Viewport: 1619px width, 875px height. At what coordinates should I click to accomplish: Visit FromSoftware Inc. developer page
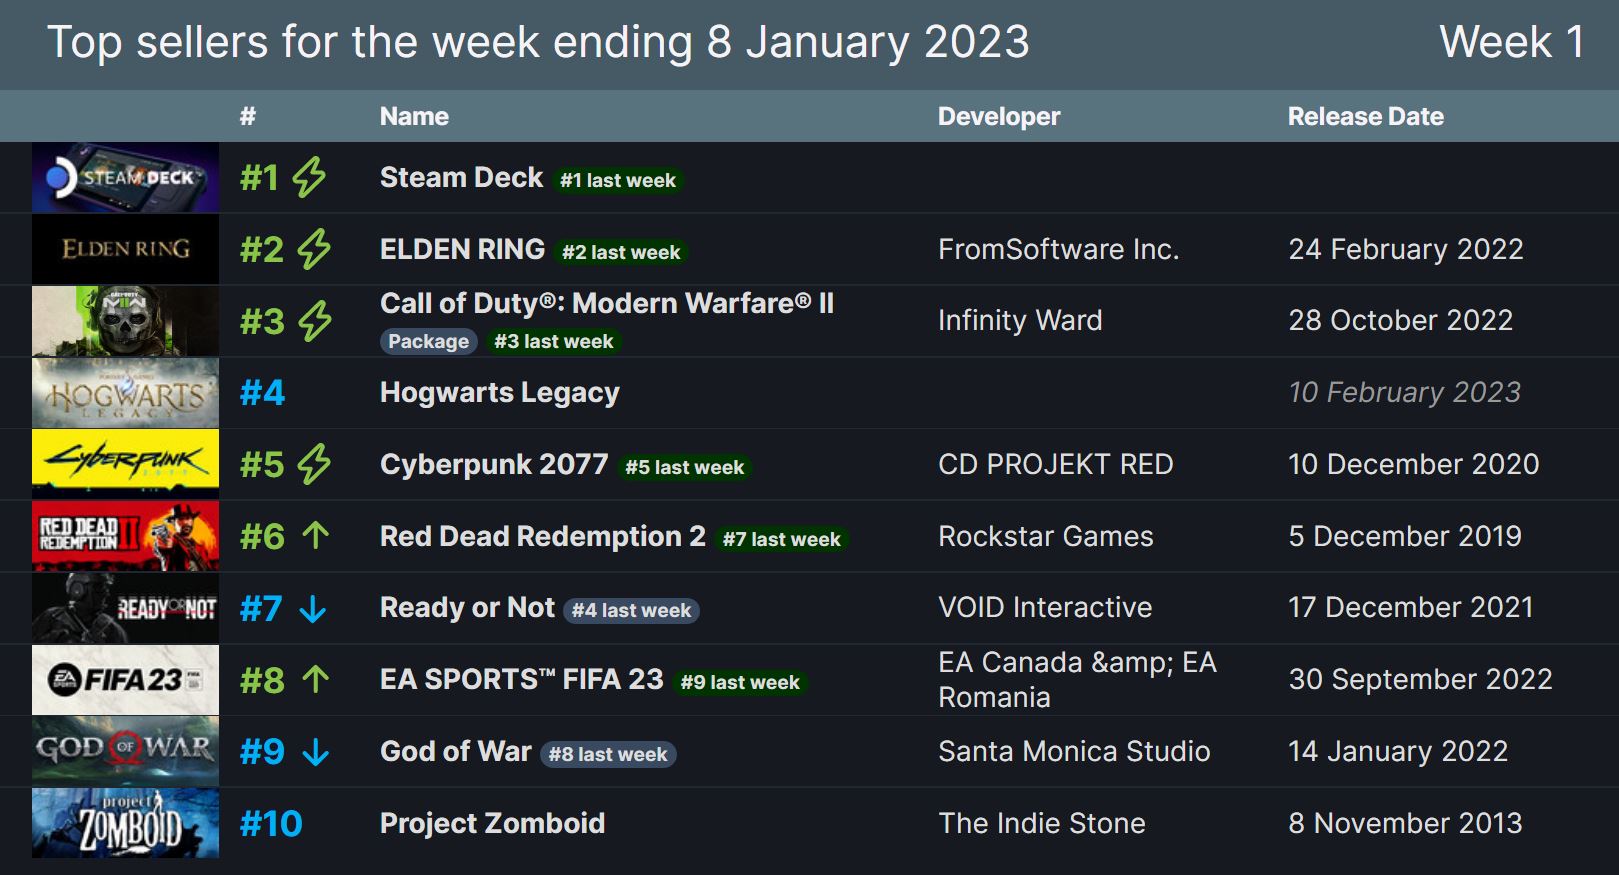coord(1059,249)
